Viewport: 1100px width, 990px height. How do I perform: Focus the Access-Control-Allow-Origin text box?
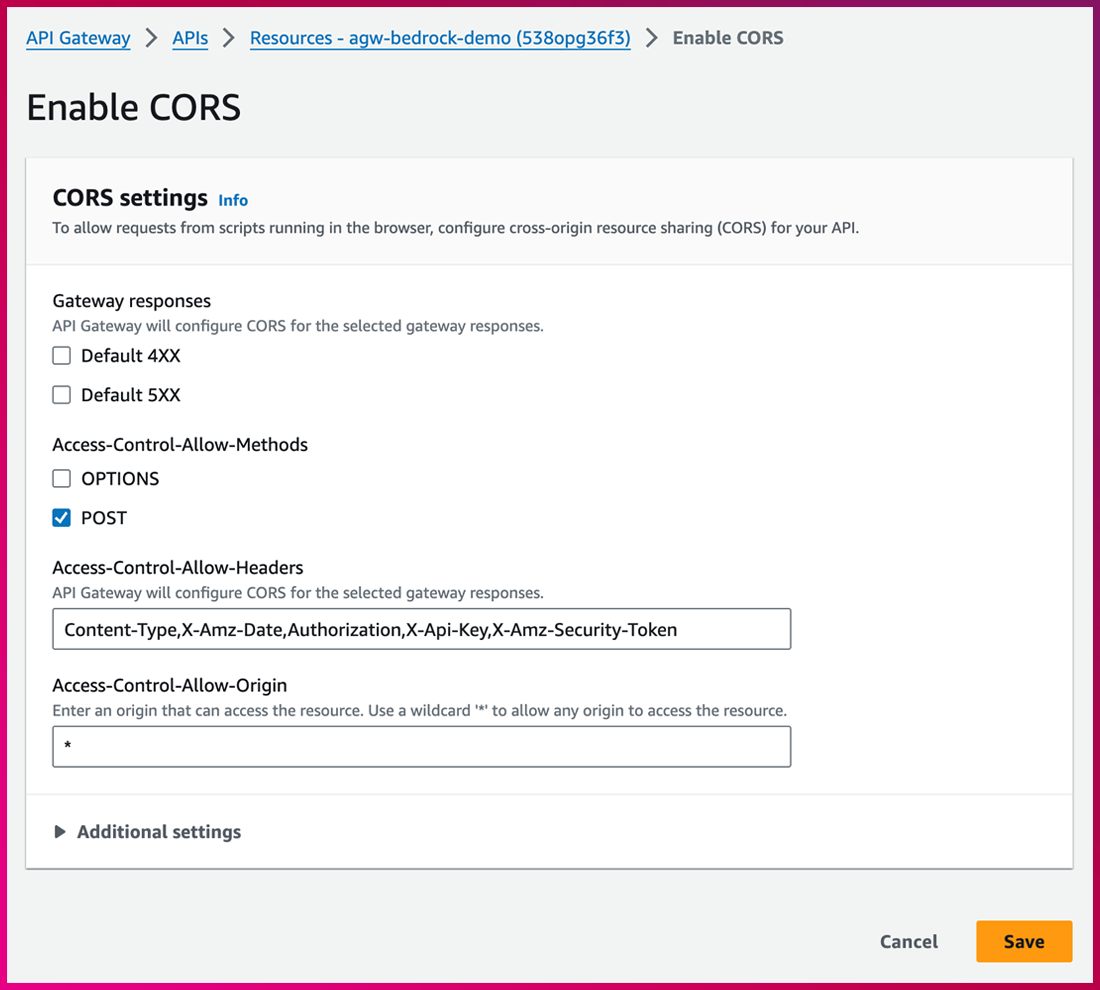click(421, 747)
